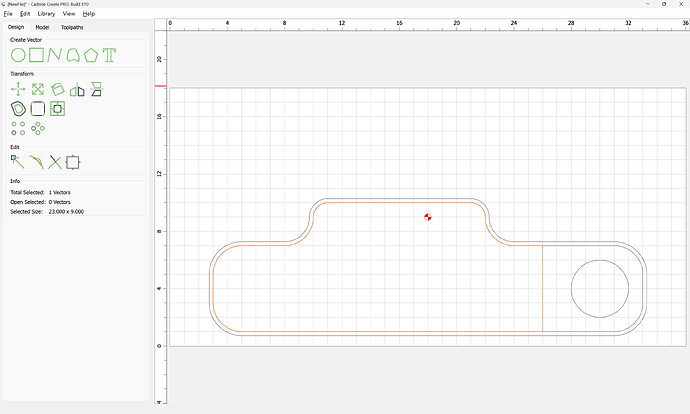
Task: Click the Rotate transform icon
Action: tap(57, 89)
